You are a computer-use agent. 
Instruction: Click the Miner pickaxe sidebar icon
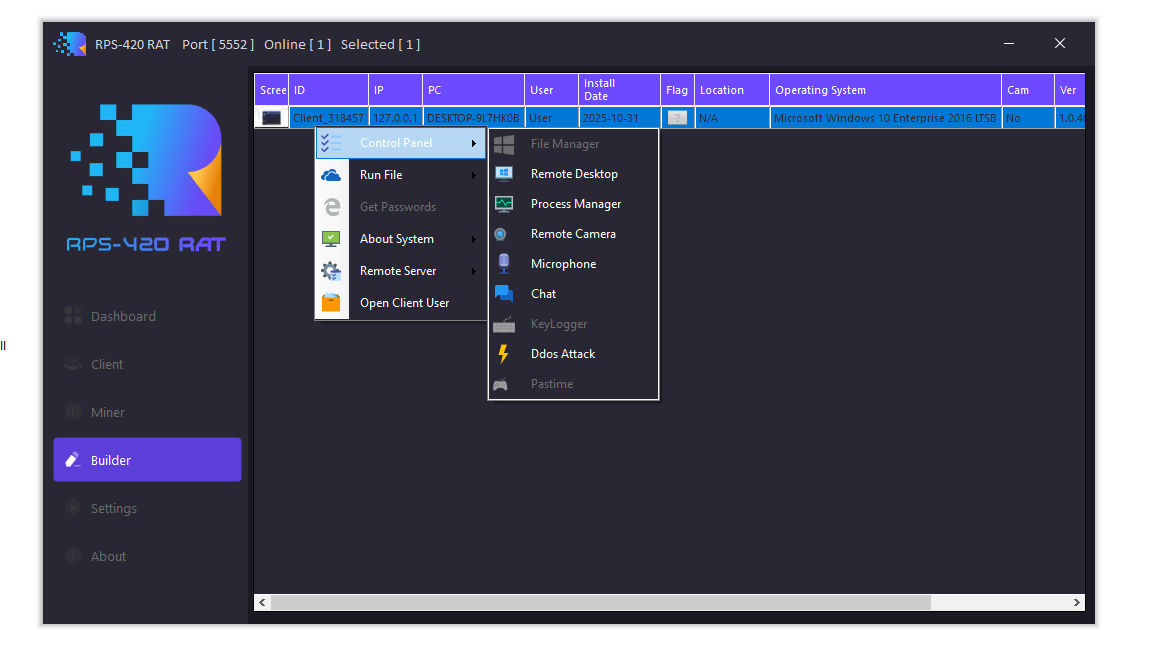point(73,411)
